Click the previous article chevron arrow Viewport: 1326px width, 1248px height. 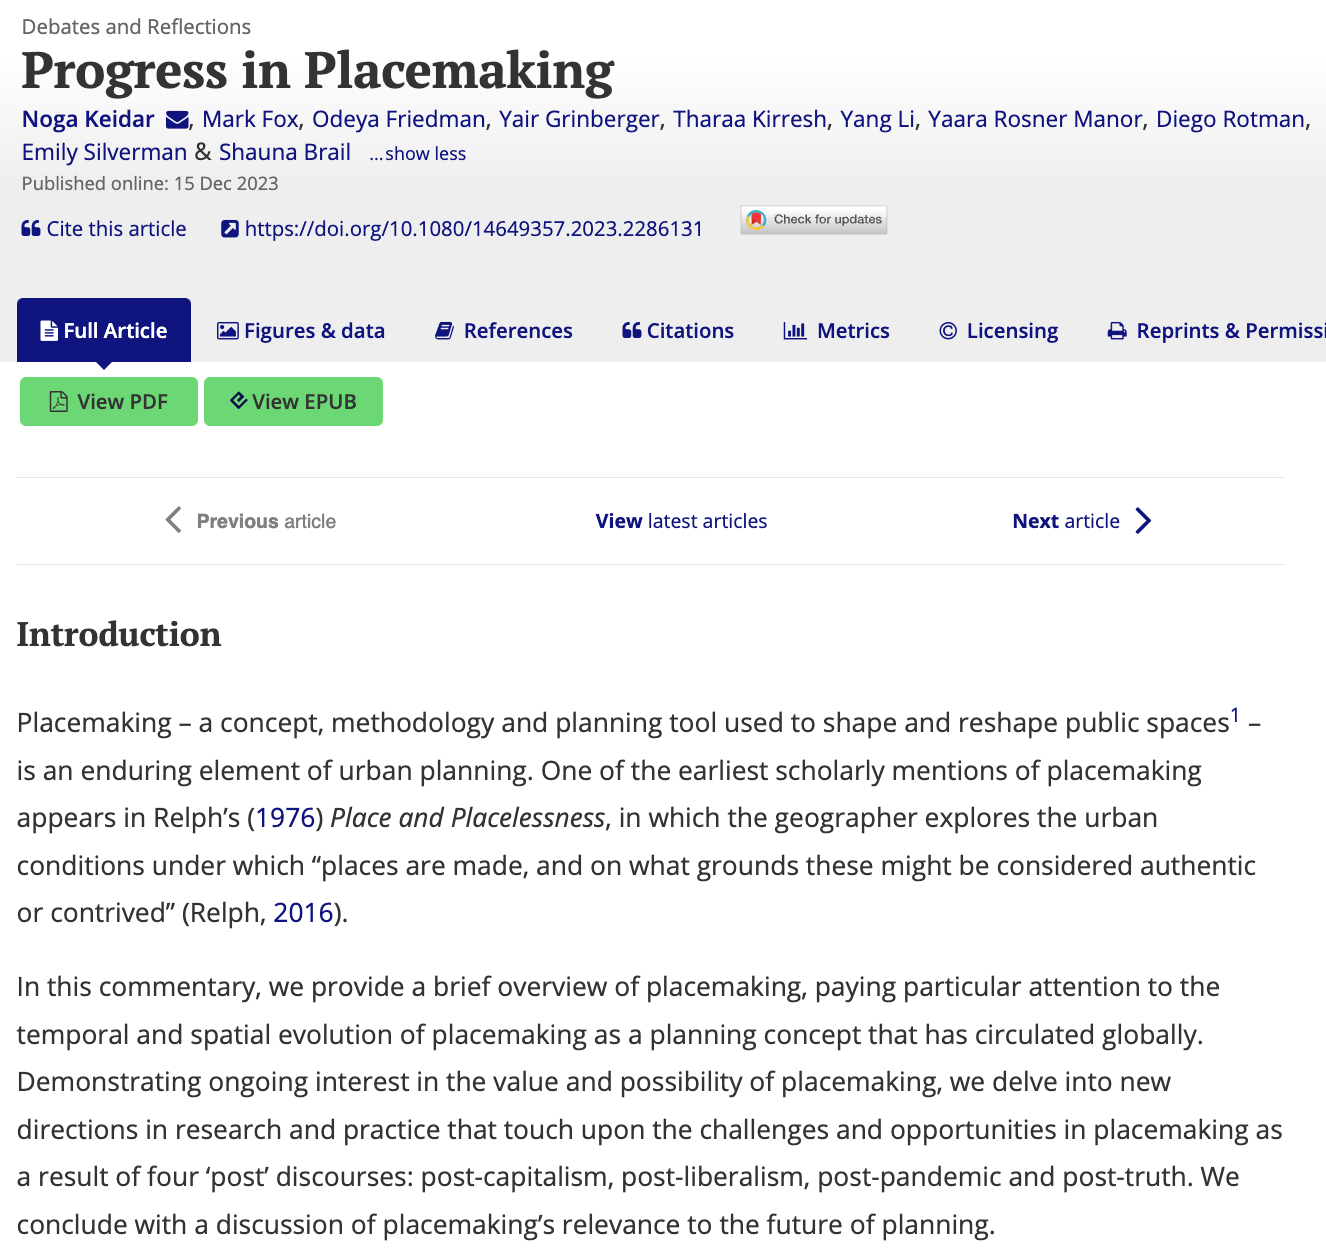174,520
